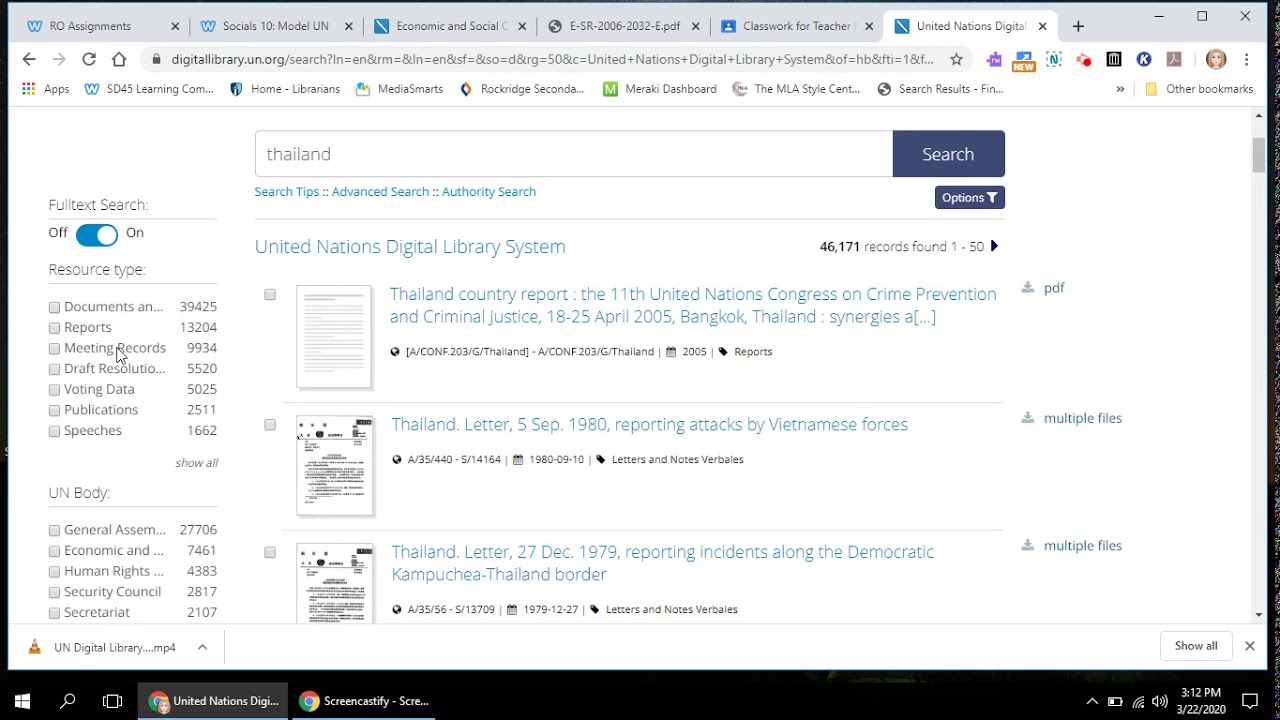Click the browser Forward arrow

click(59, 59)
